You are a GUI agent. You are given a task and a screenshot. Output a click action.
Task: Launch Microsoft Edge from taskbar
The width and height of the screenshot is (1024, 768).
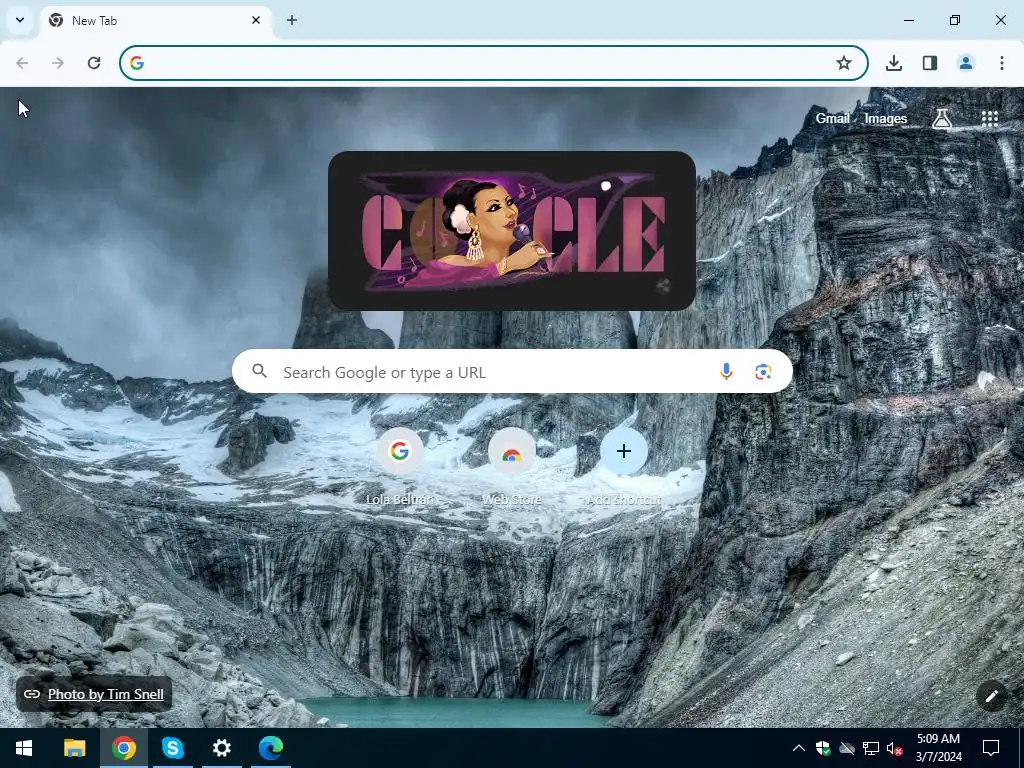(x=271, y=748)
